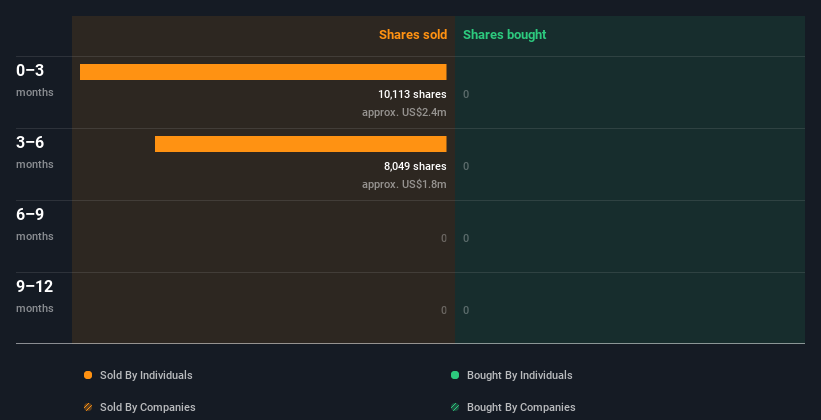This screenshot has width=821, height=420.
Task: Select the 3–6 months orange sold bar
Action: [x=301, y=144]
